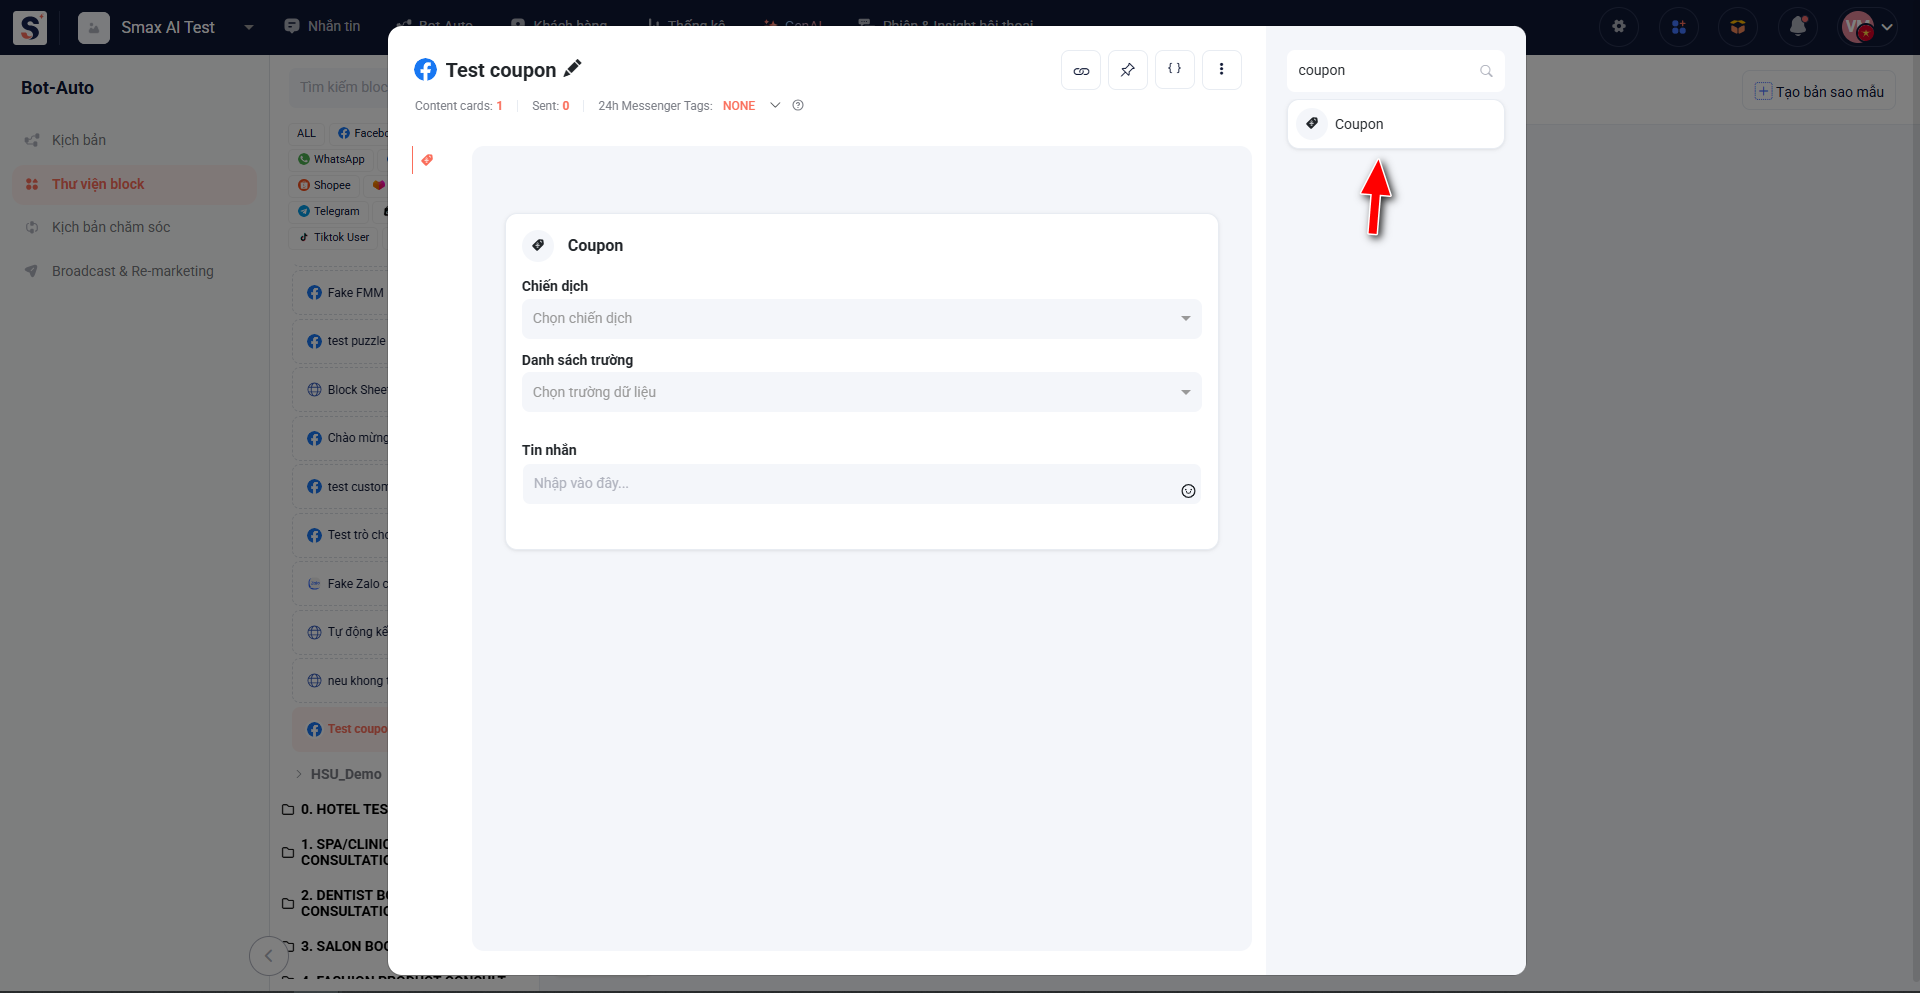Open Kịch bản in the sidebar
This screenshot has height=993, width=1920.
79,140
